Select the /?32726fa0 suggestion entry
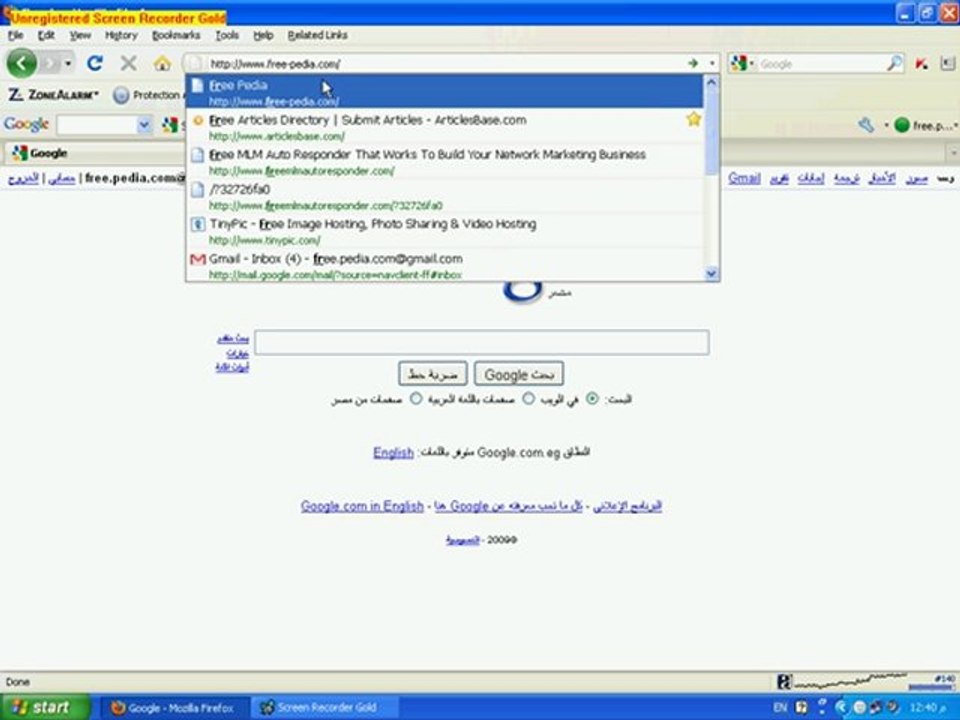 pyautogui.click(x=445, y=197)
